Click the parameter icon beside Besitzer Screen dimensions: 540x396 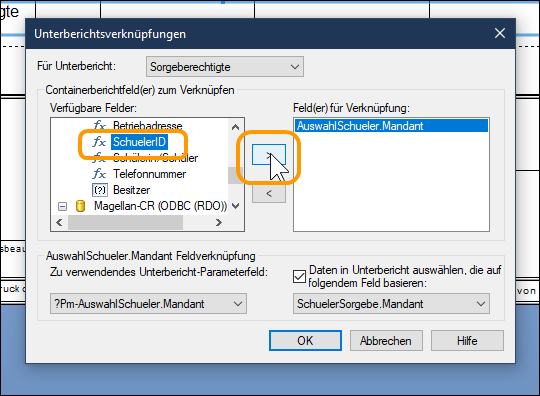pyautogui.click(x=100, y=190)
